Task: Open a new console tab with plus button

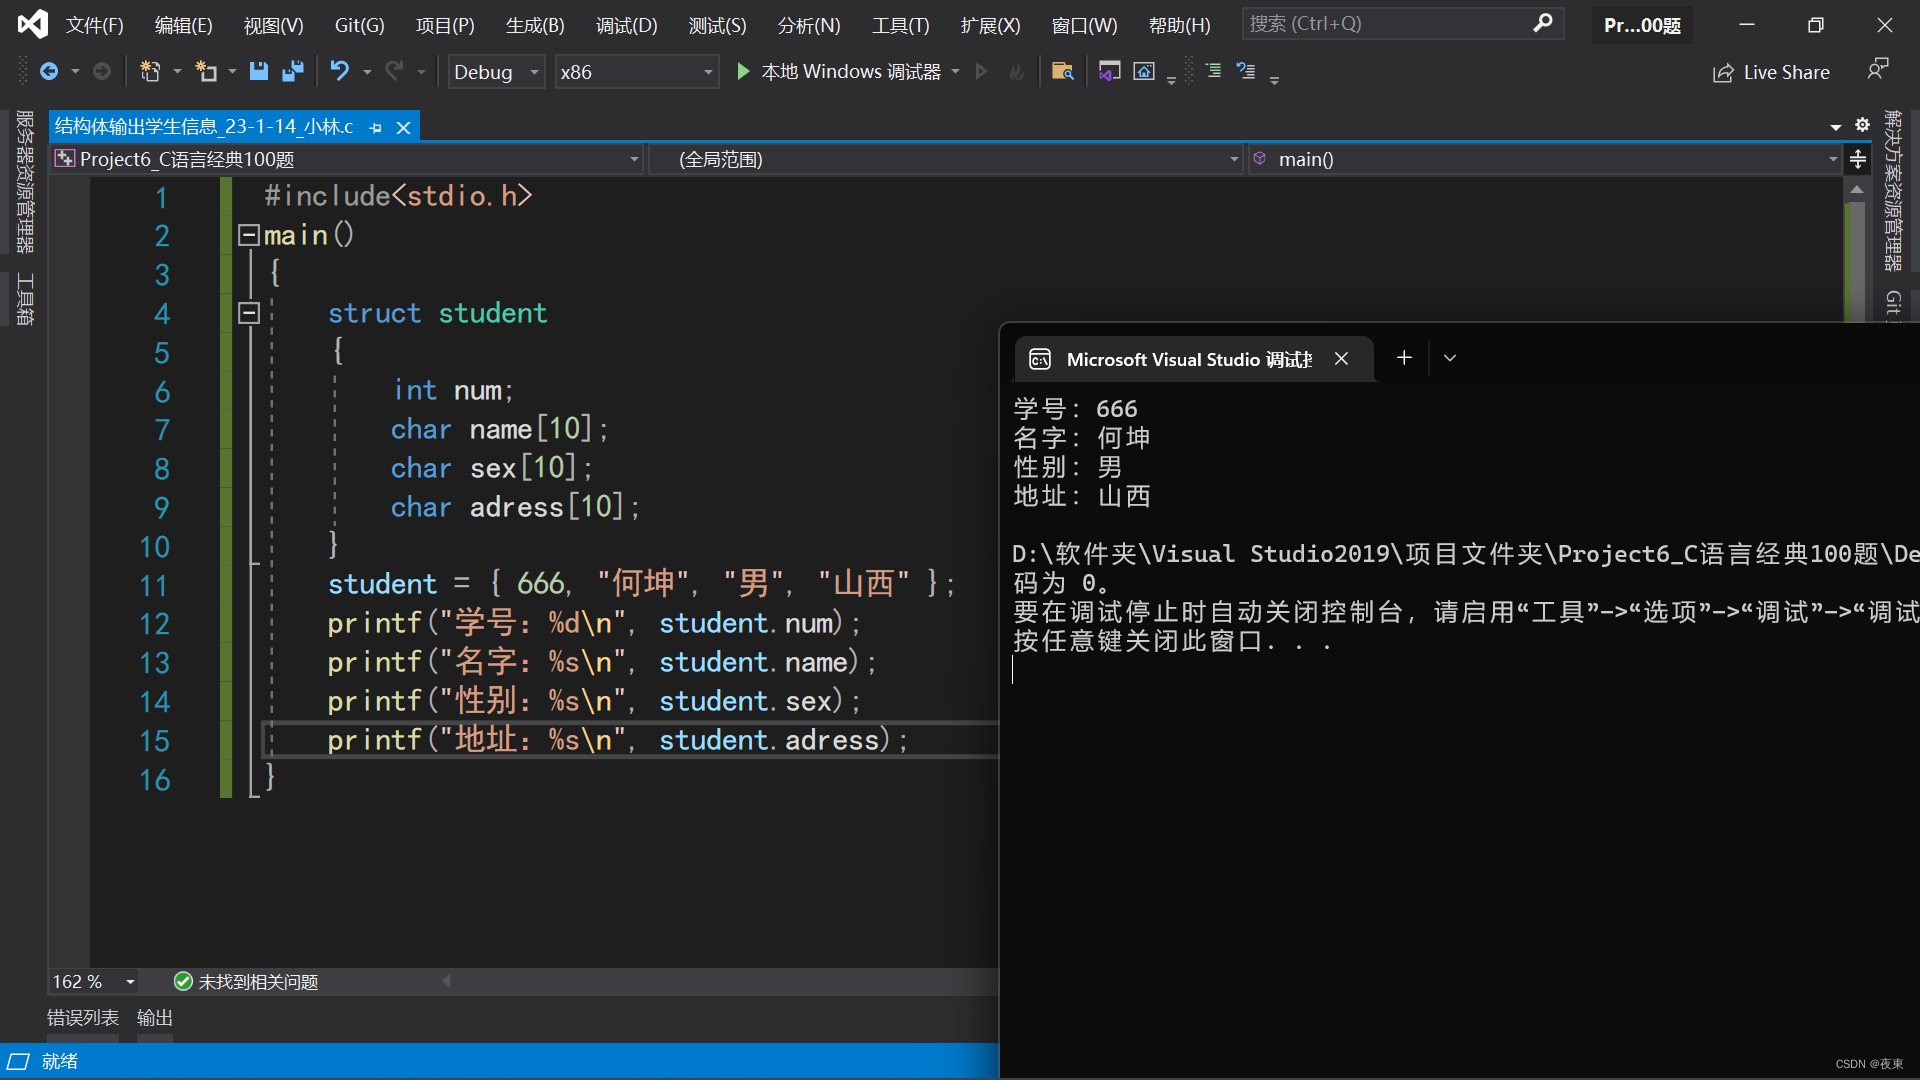Action: 1404,358
